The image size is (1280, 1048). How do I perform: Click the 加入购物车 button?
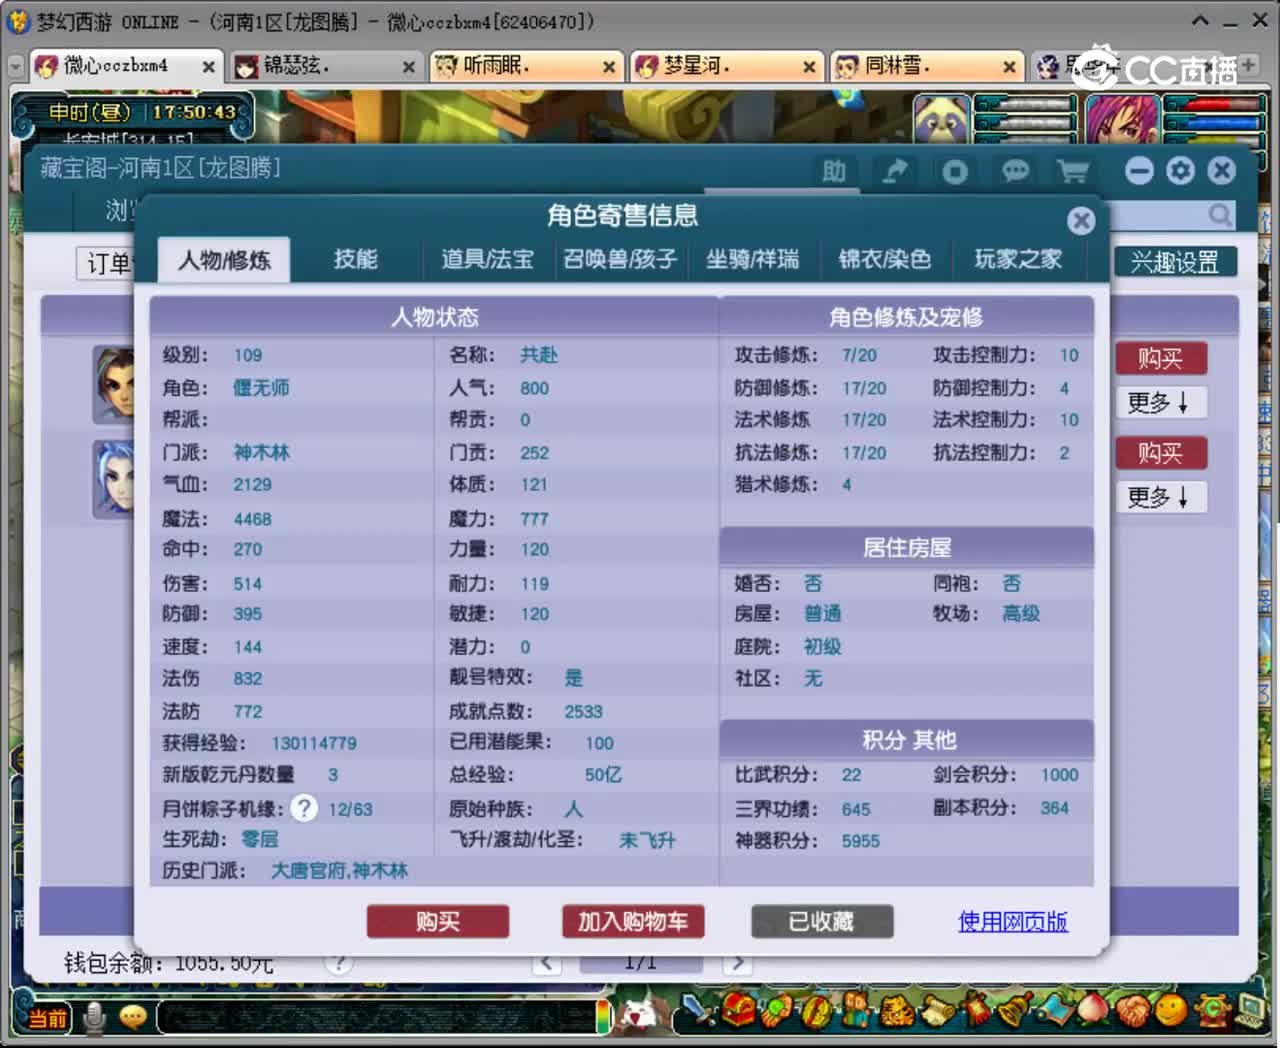[633, 921]
